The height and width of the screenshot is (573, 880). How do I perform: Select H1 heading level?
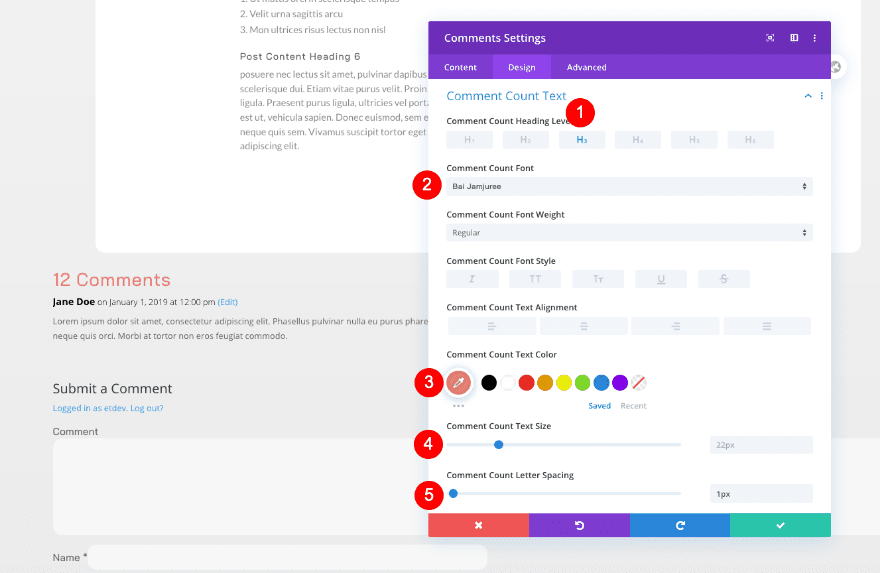(x=469, y=140)
